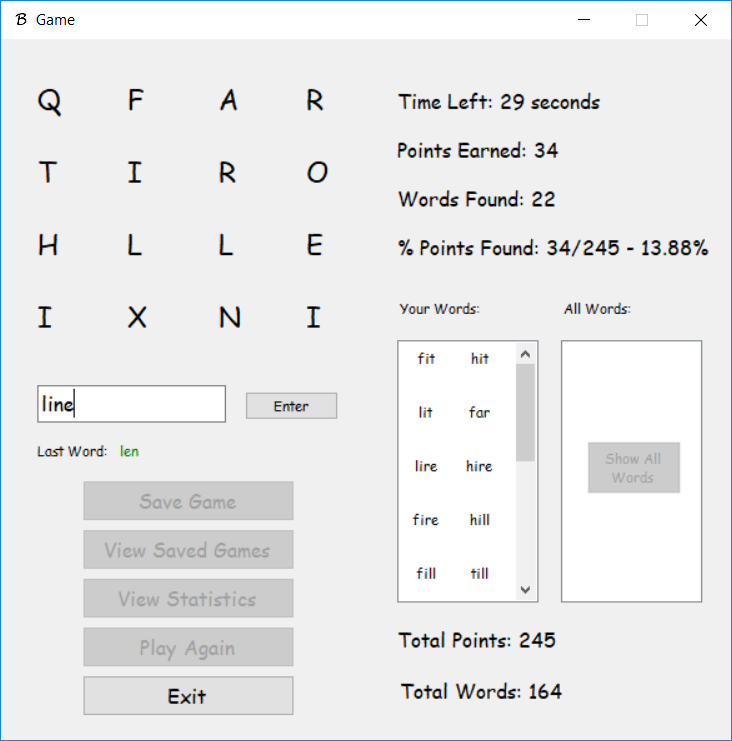Select the word 'hire' in Your Words
Screen dimensions: 732x741
[479, 466]
